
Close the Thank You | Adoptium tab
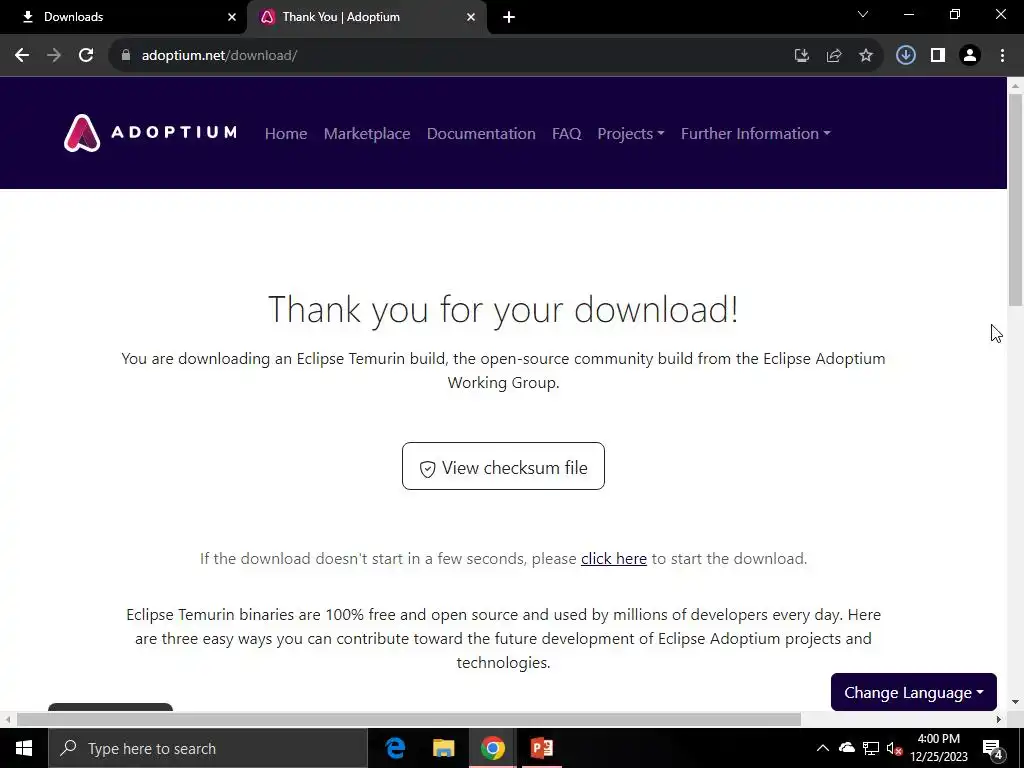471,18
